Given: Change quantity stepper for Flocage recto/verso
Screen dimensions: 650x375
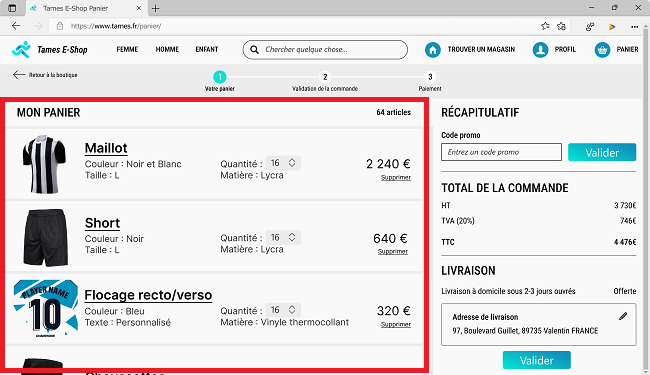Looking at the screenshot, I should [292, 310].
